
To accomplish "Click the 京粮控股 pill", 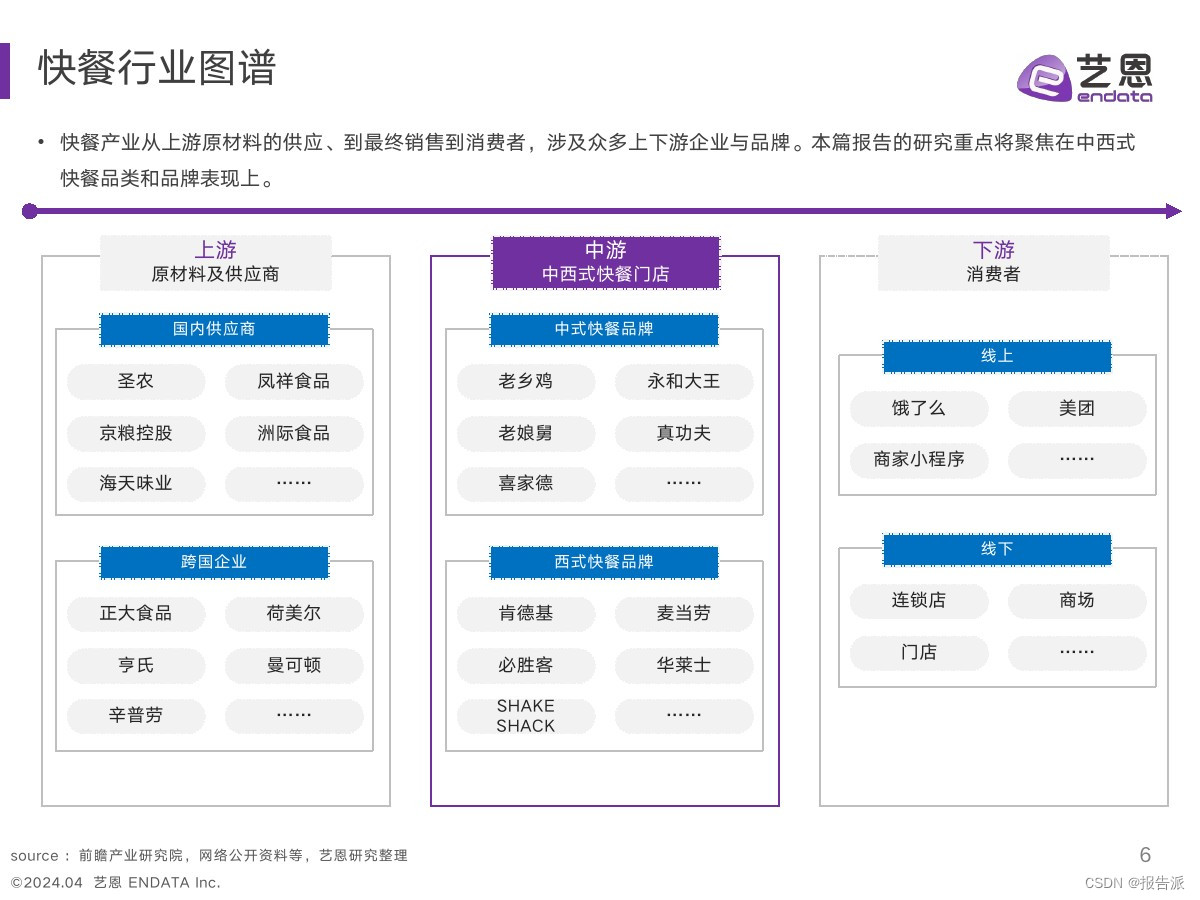I will point(136,434).
